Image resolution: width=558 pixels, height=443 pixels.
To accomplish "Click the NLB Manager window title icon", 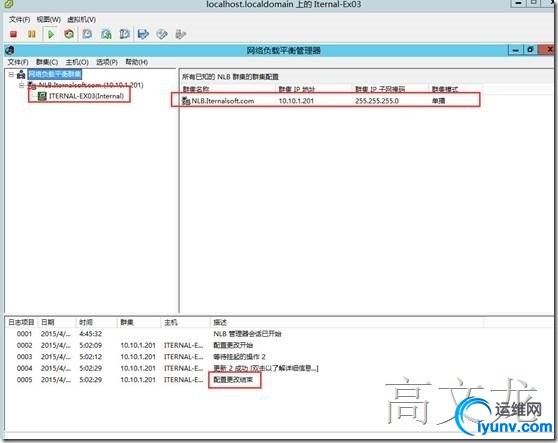I will pyautogui.click(x=10, y=50).
